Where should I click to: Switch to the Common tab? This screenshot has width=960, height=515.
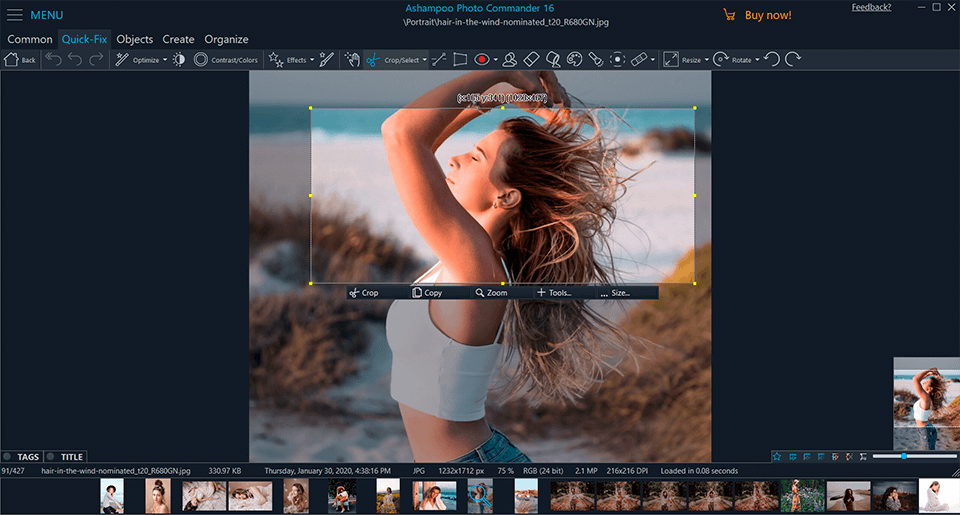[29, 39]
